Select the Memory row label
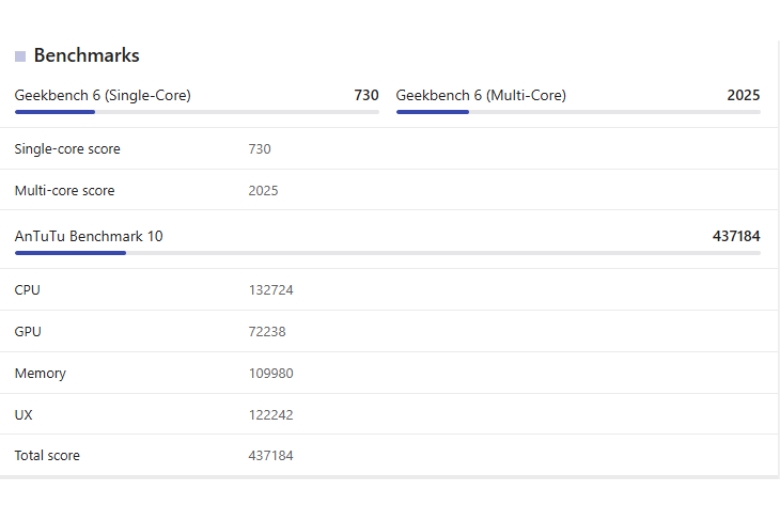Viewport: 780px width, 520px height. [x=40, y=373]
